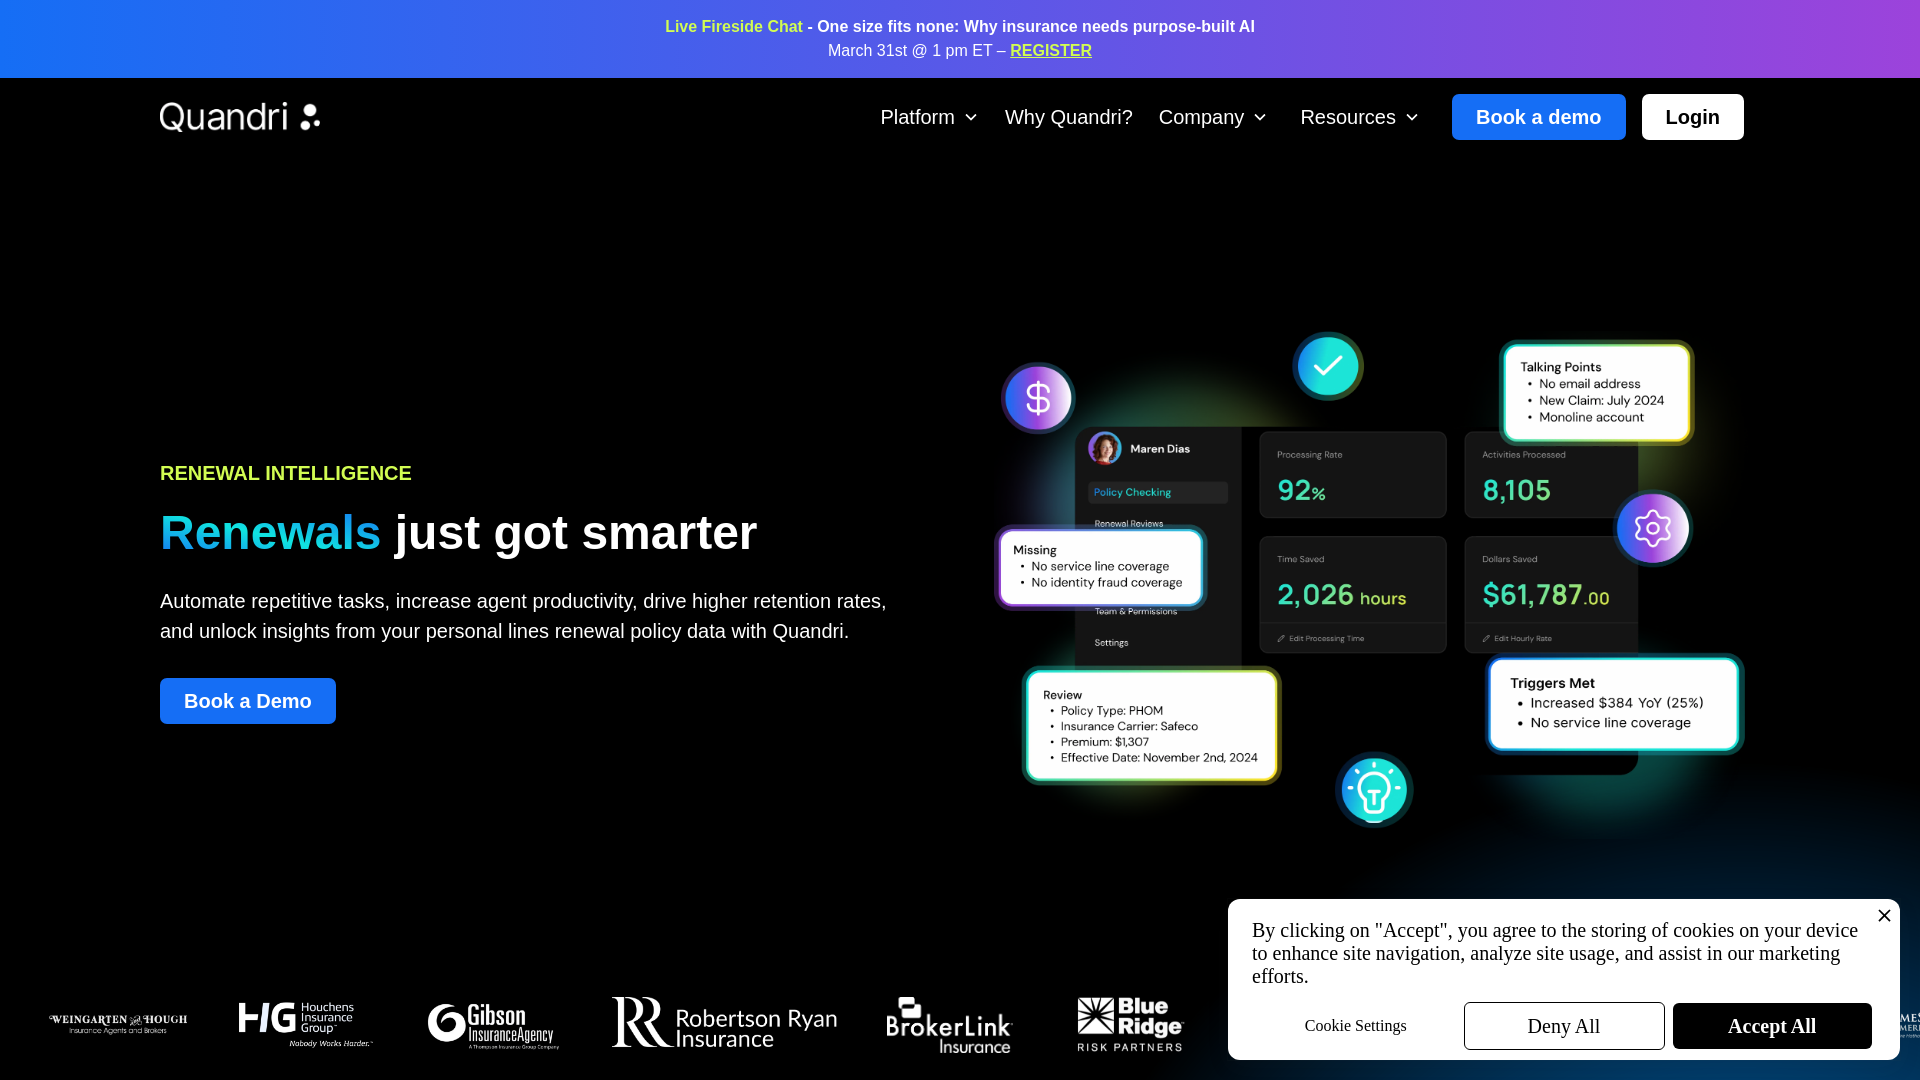Click the Review policy card
Screen dimensions: 1920x1080
1152,726
